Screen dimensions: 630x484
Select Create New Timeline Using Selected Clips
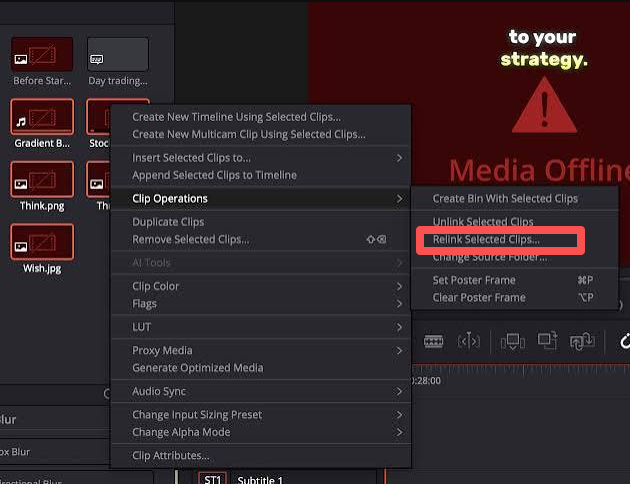[260, 117]
